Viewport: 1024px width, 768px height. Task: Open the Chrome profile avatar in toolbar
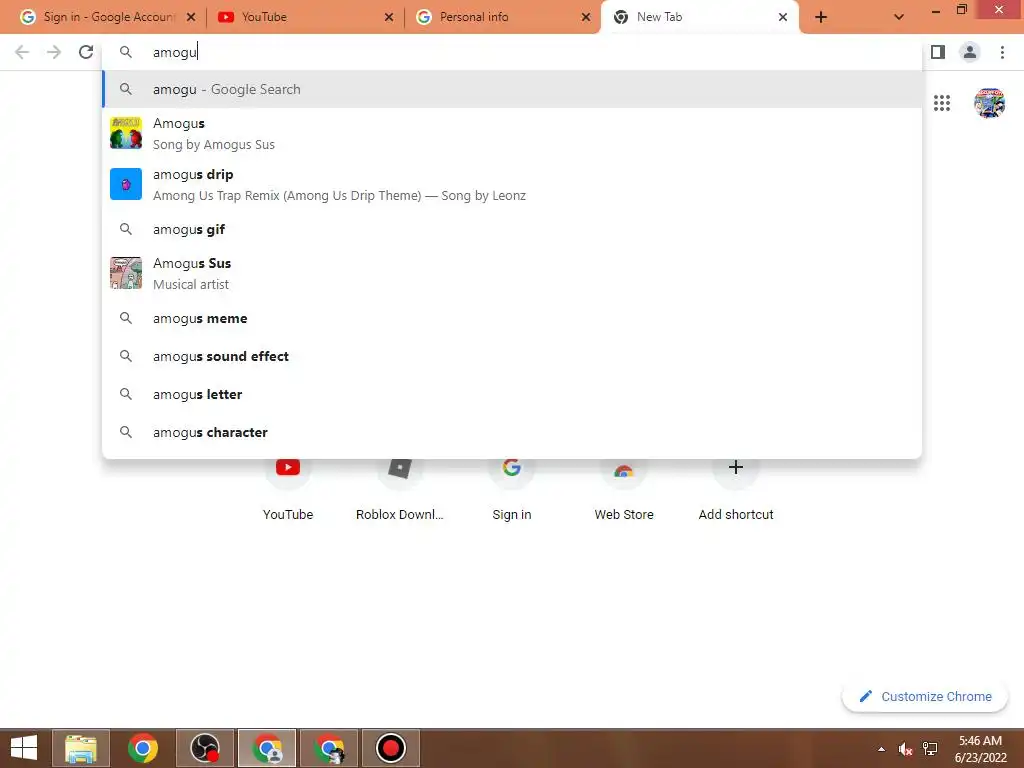click(x=970, y=52)
